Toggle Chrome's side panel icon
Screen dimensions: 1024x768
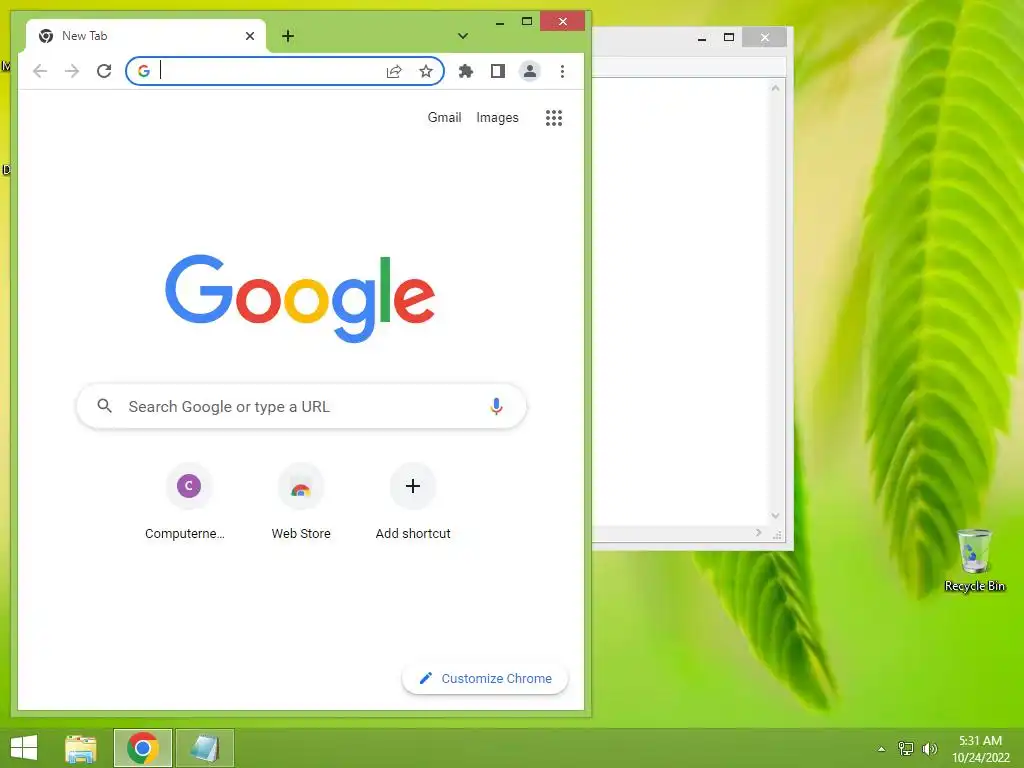coord(498,71)
